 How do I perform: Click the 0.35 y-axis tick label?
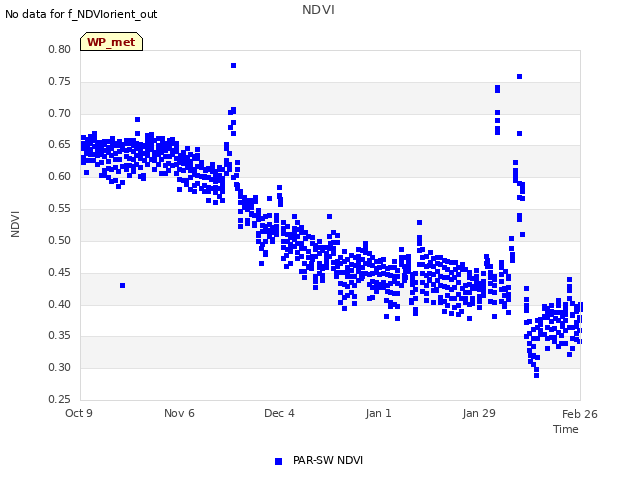point(60,336)
